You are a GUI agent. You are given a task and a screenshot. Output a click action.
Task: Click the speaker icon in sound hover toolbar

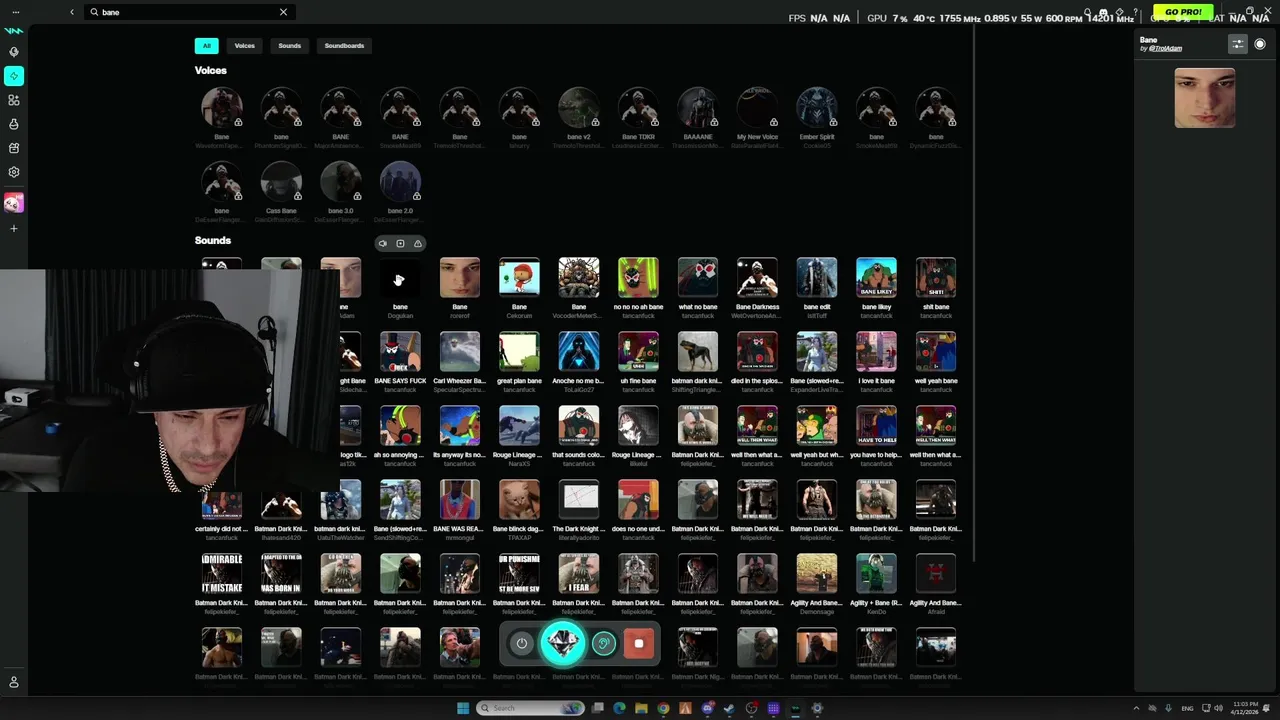point(382,244)
